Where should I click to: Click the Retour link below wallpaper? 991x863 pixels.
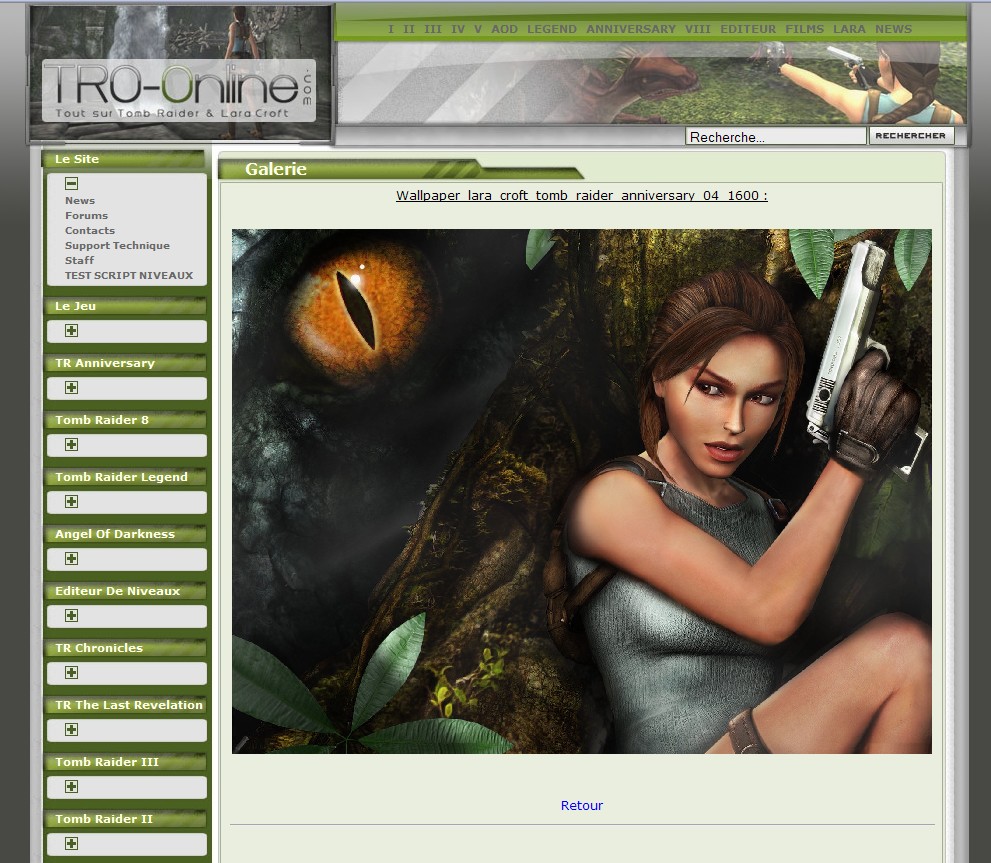(x=581, y=805)
